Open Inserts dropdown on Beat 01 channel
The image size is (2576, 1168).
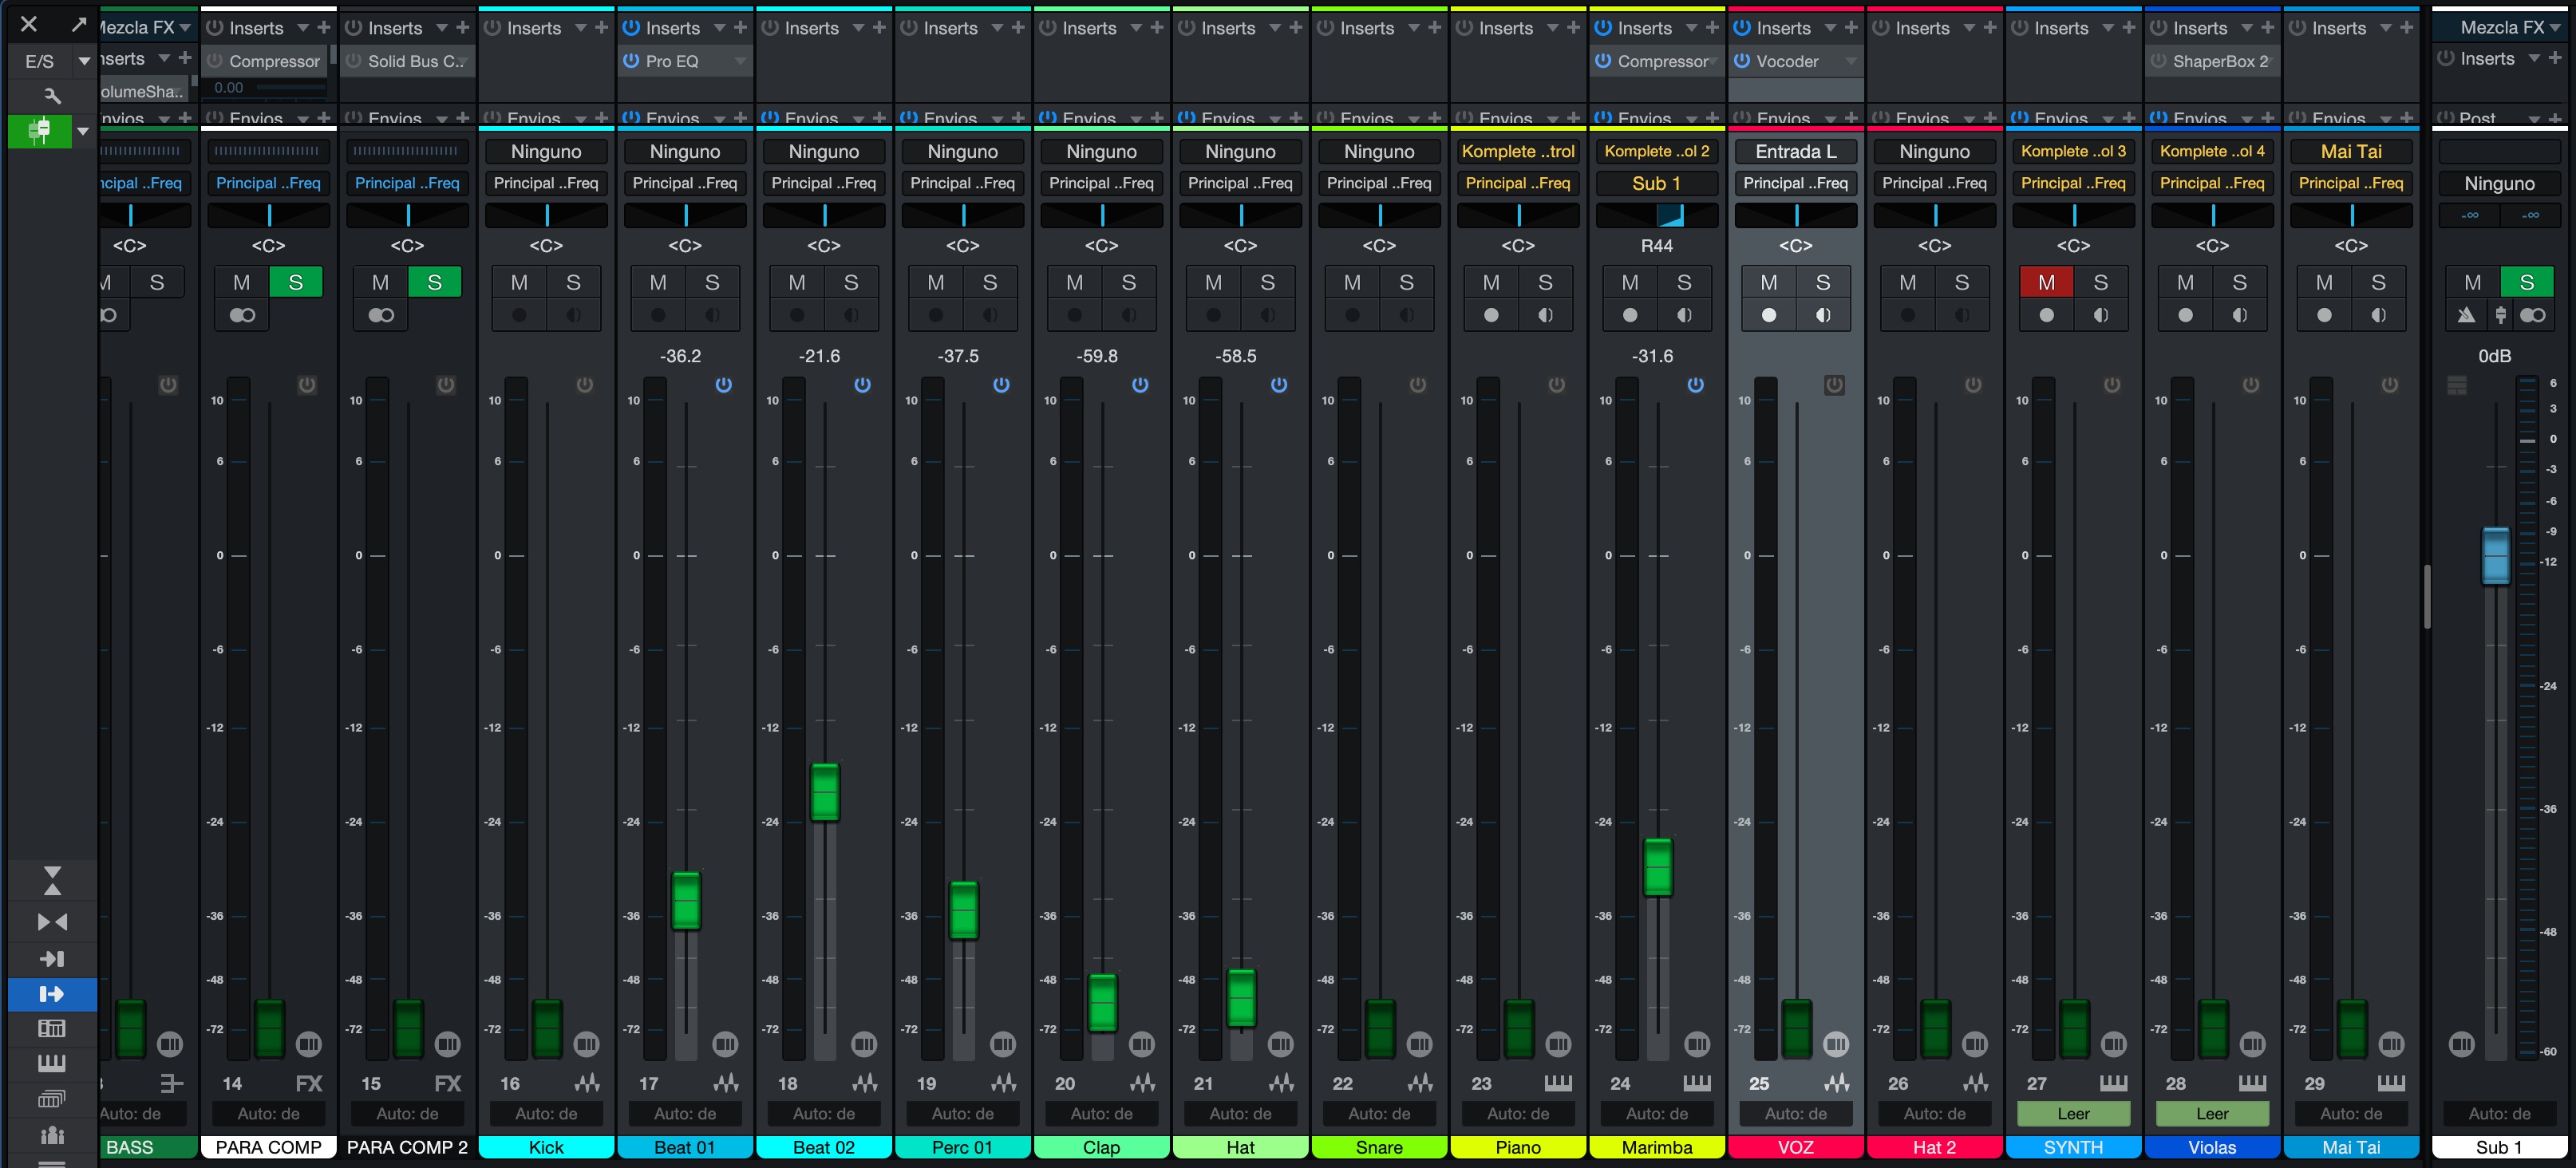(x=719, y=28)
